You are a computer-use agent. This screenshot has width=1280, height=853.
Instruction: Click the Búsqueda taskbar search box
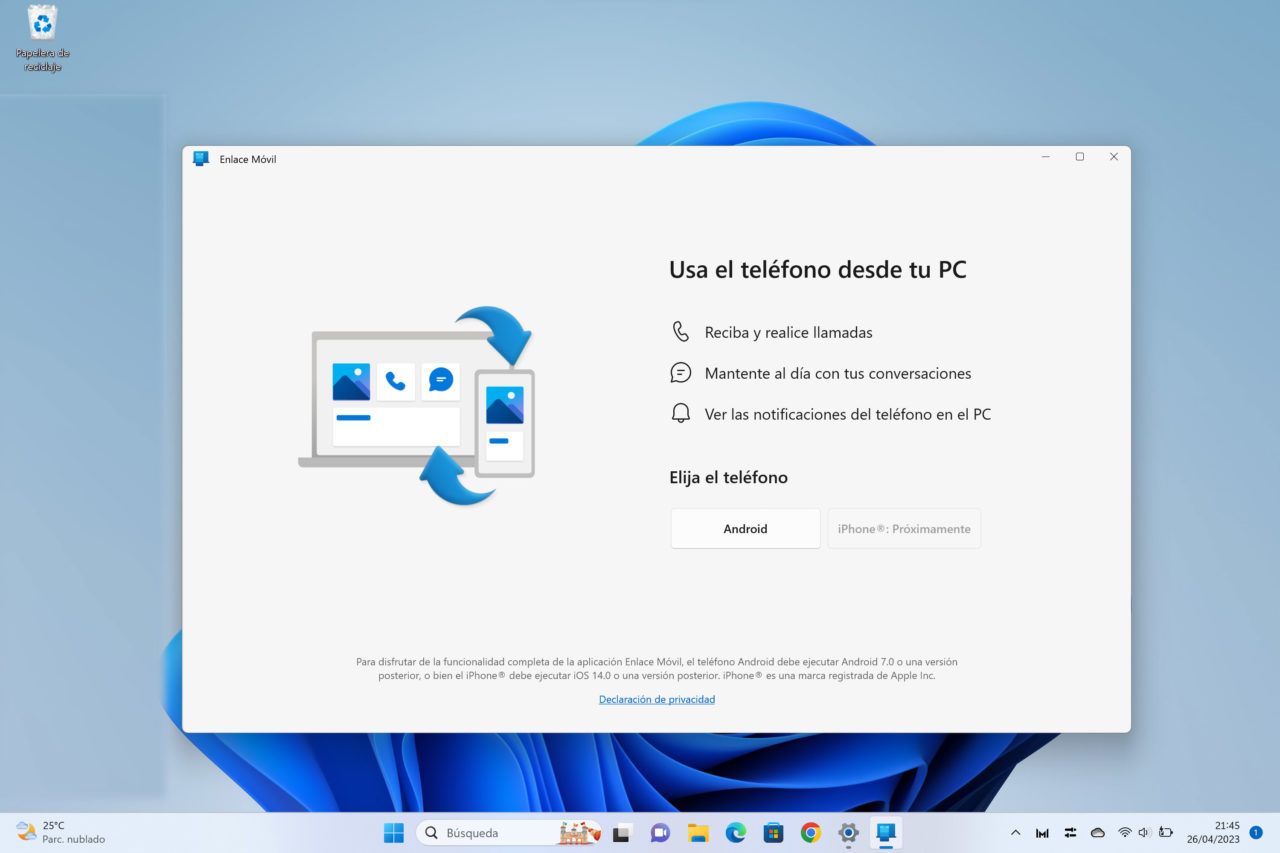(x=509, y=832)
